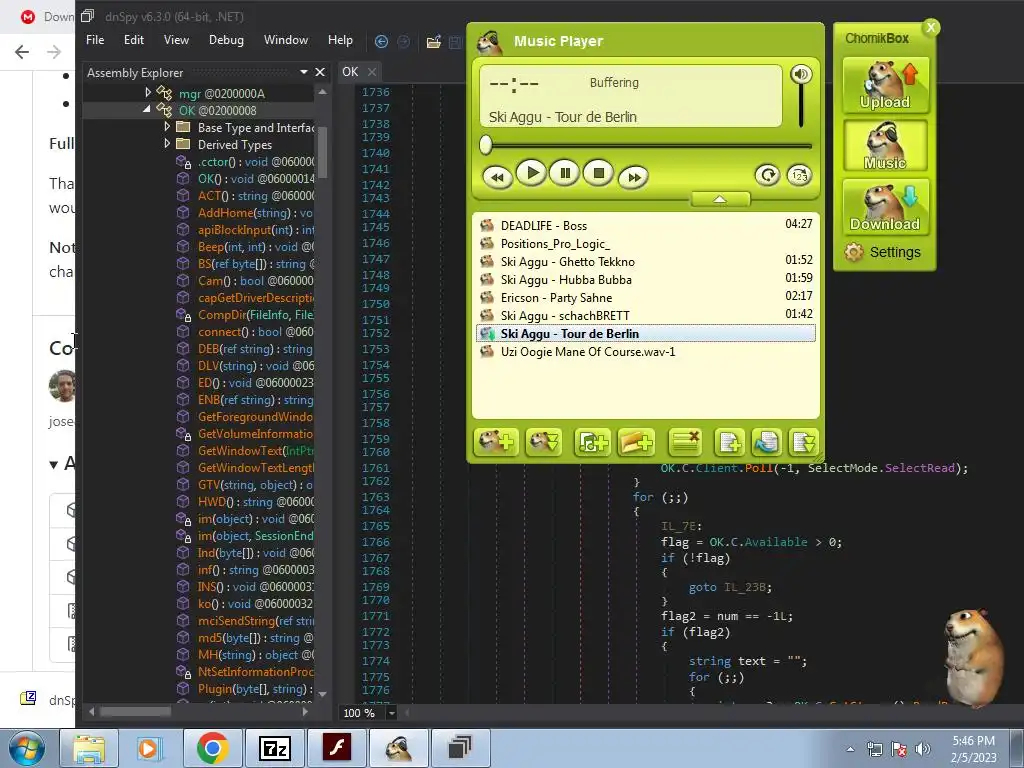Open the dnSpy View menu
1024x768 pixels.
click(176, 40)
